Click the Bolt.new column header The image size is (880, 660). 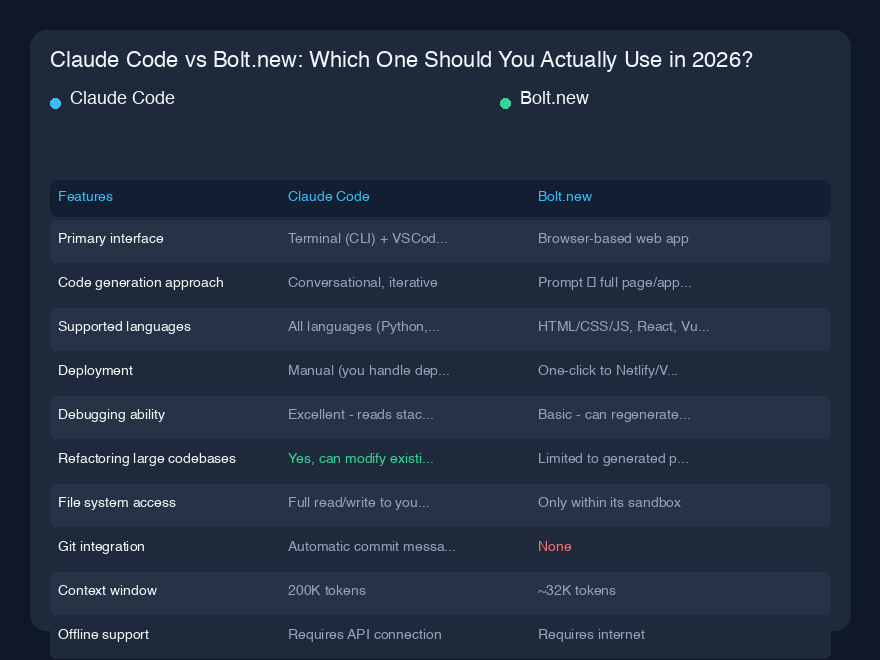pyautogui.click(x=565, y=196)
